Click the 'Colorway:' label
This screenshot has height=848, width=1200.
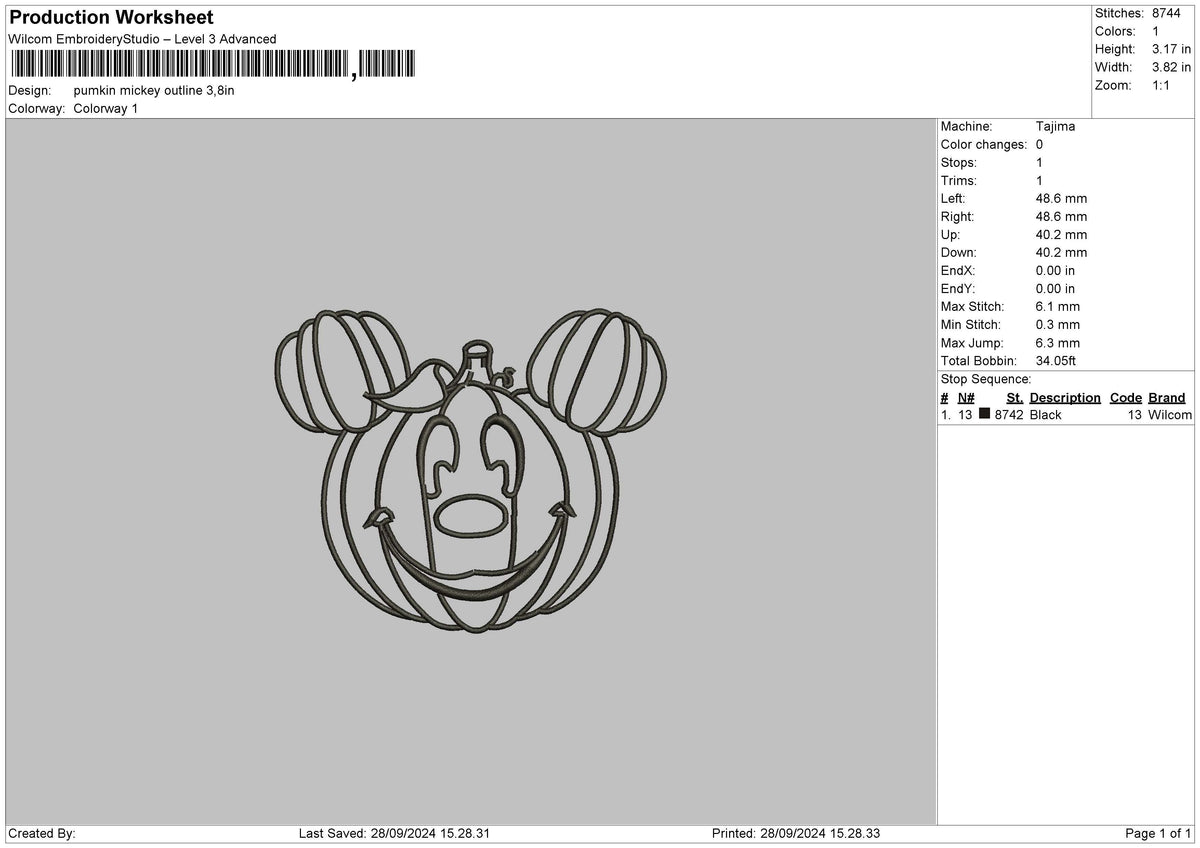[37, 108]
